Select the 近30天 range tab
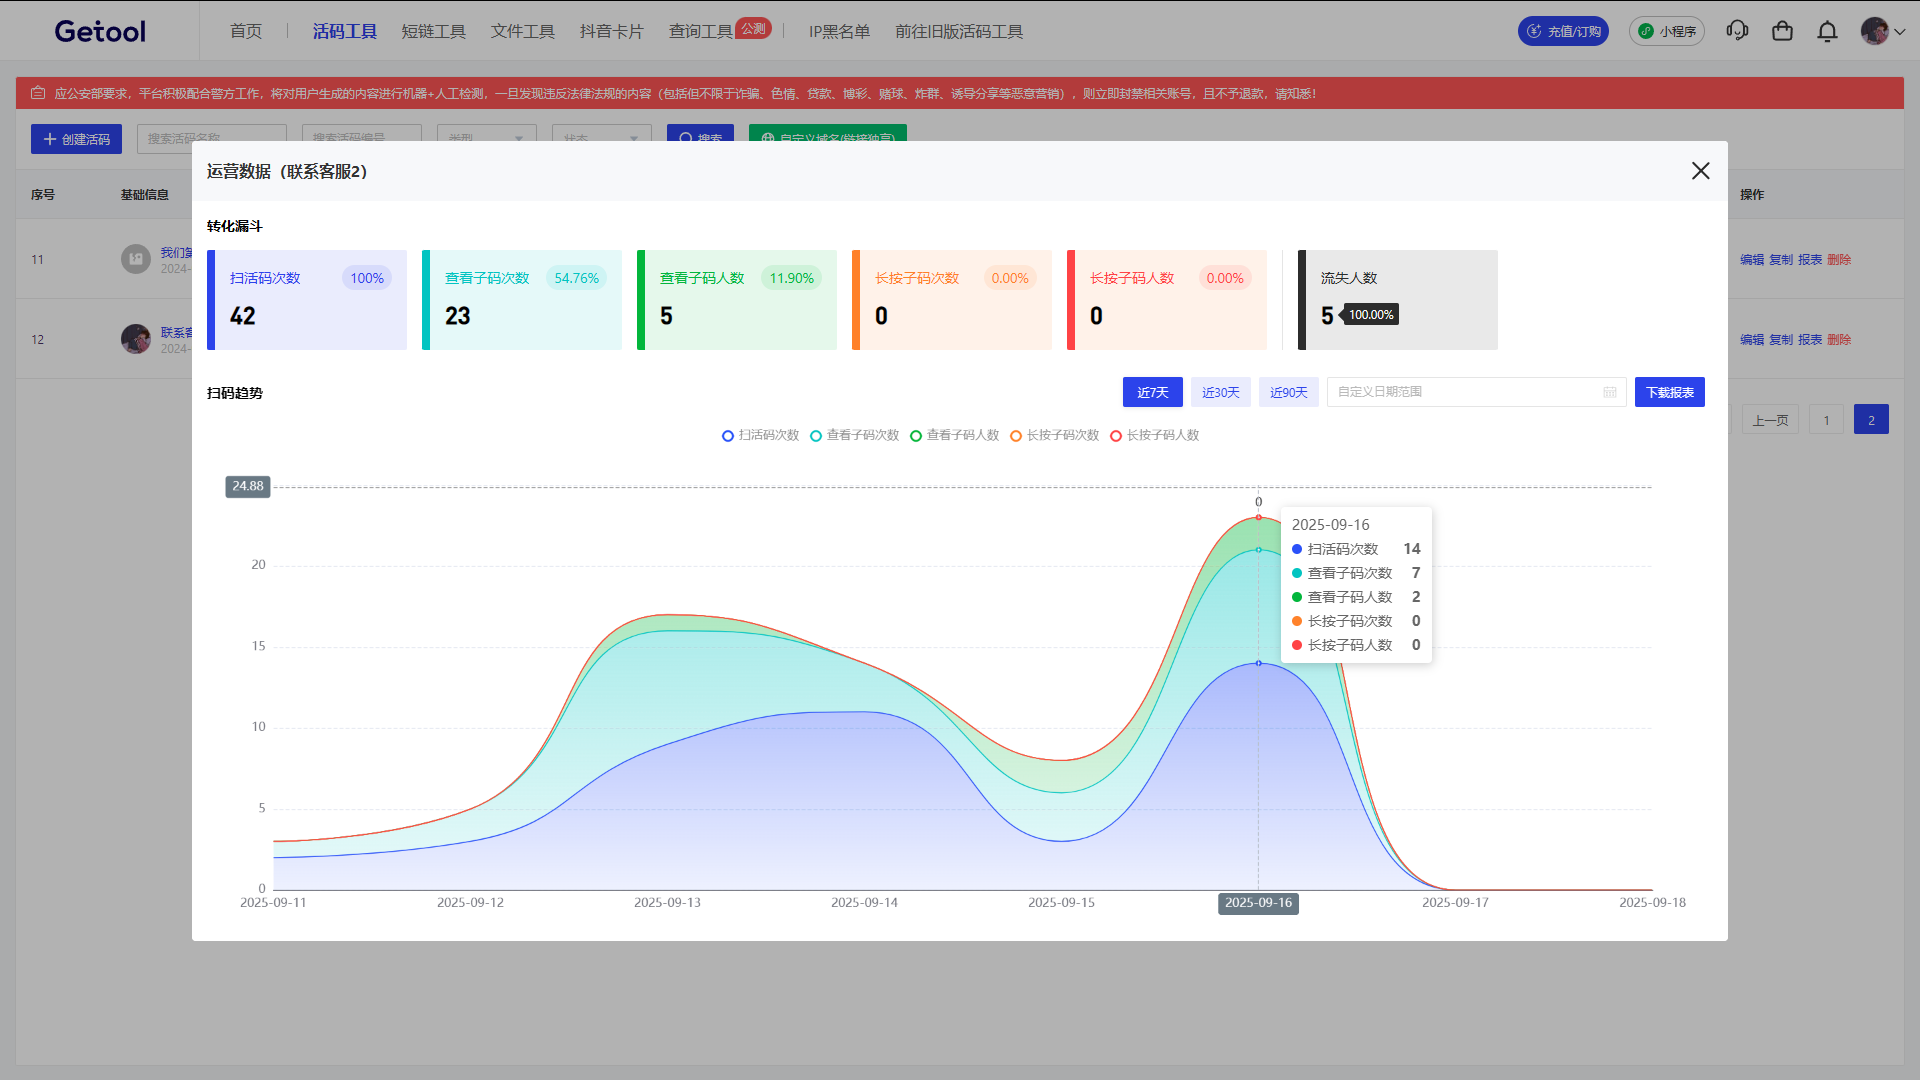1920x1080 pixels. 1220,392
